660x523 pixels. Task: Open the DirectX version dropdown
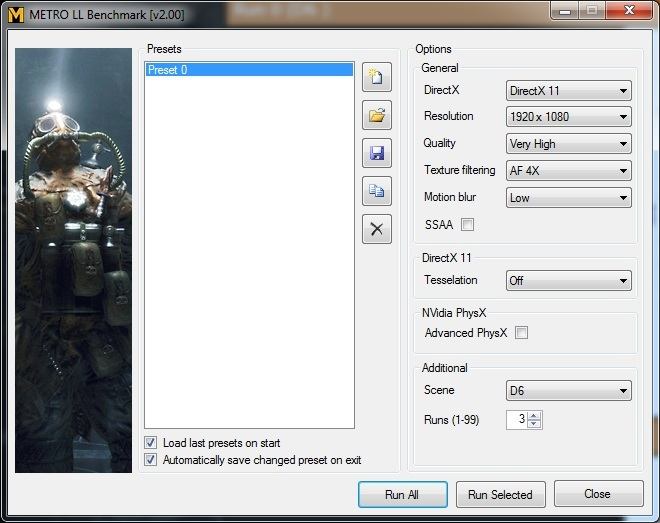pos(569,90)
